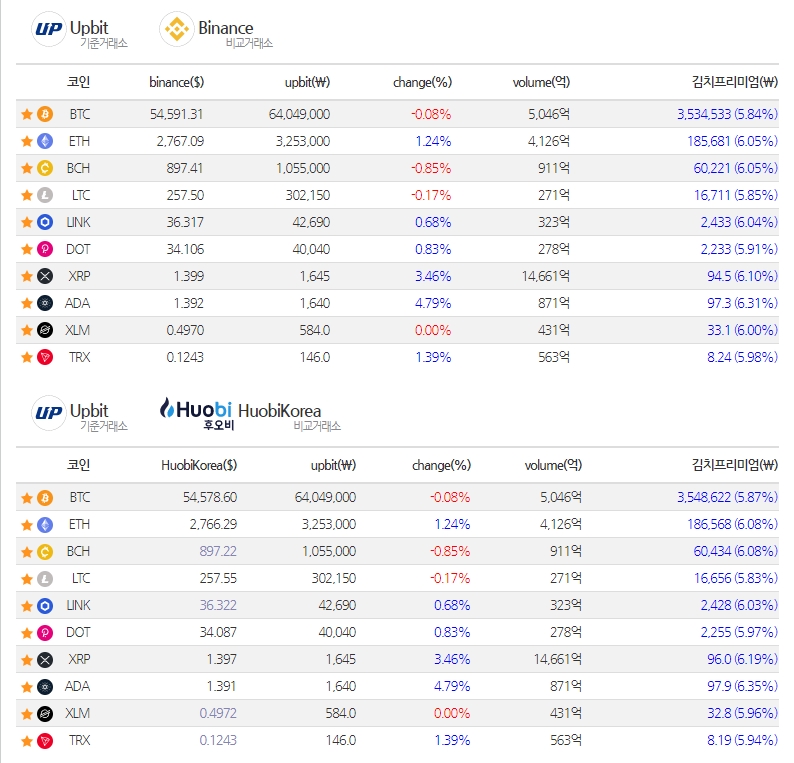
Task: Sort Binance table by volume(억) header
Action: [x=541, y=82]
